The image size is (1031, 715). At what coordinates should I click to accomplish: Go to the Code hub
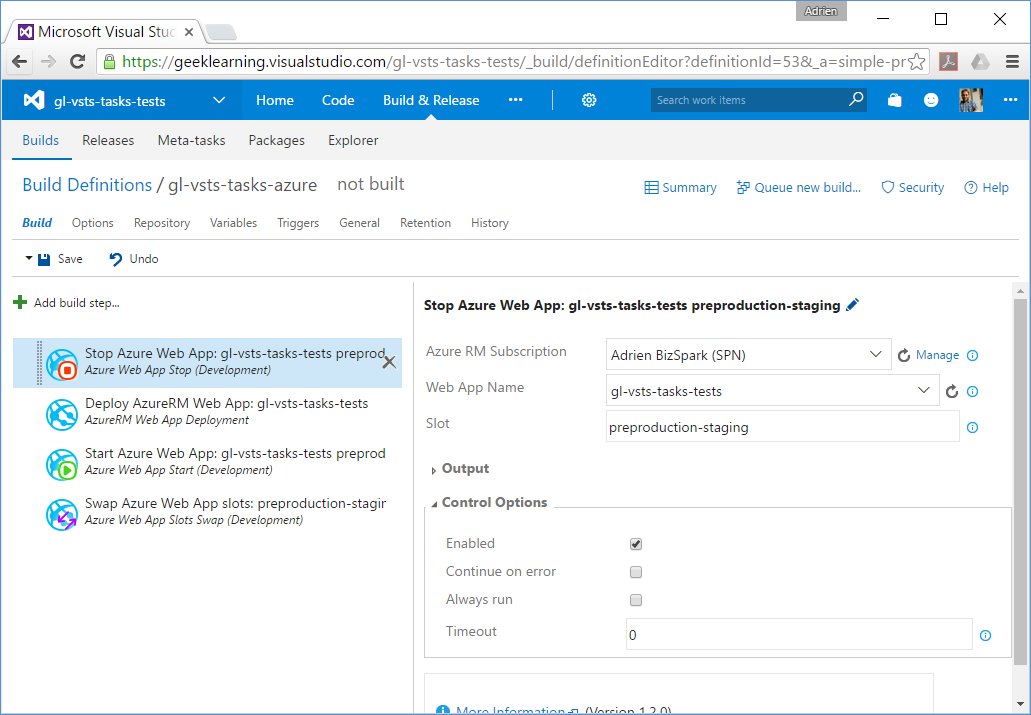pos(338,100)
